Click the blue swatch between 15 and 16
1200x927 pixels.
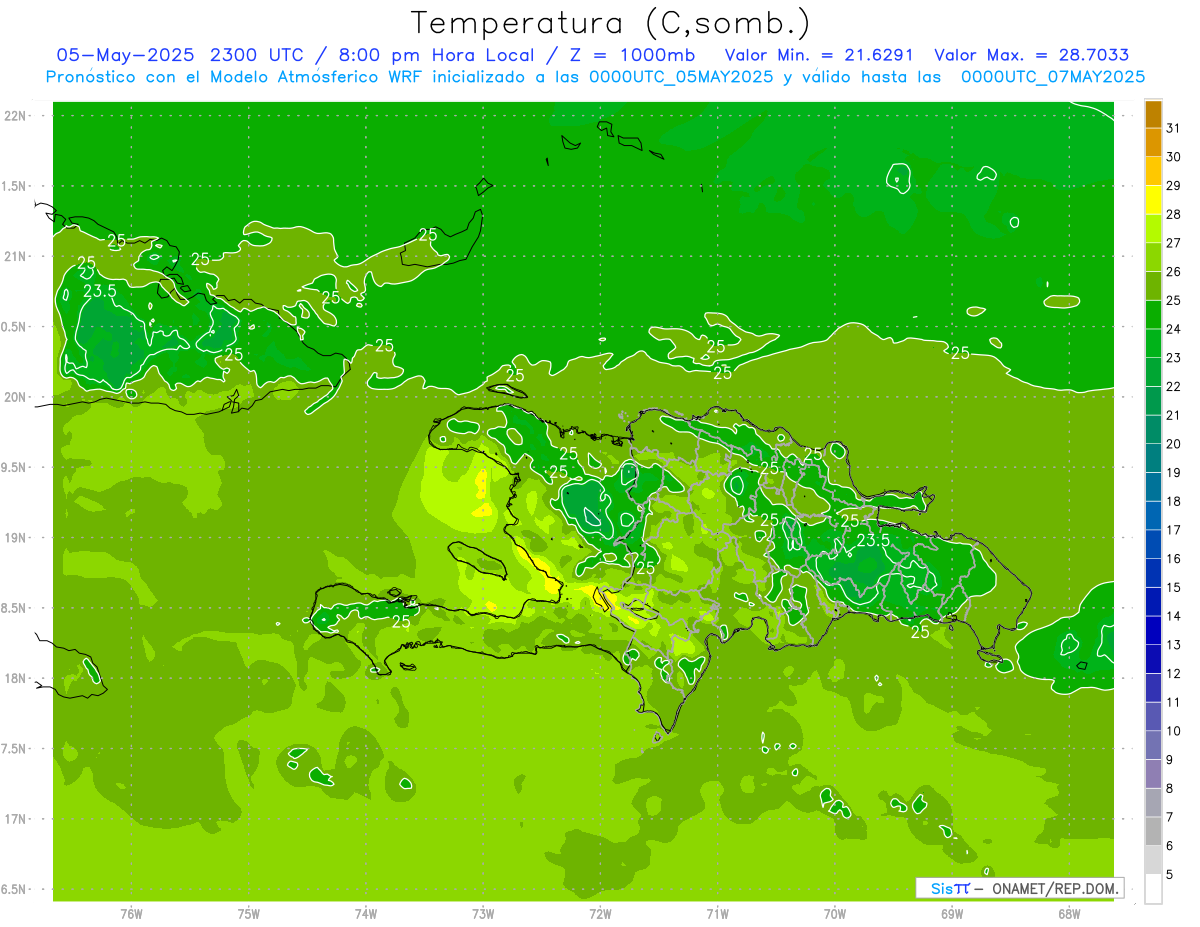(x=1153, y=574)
